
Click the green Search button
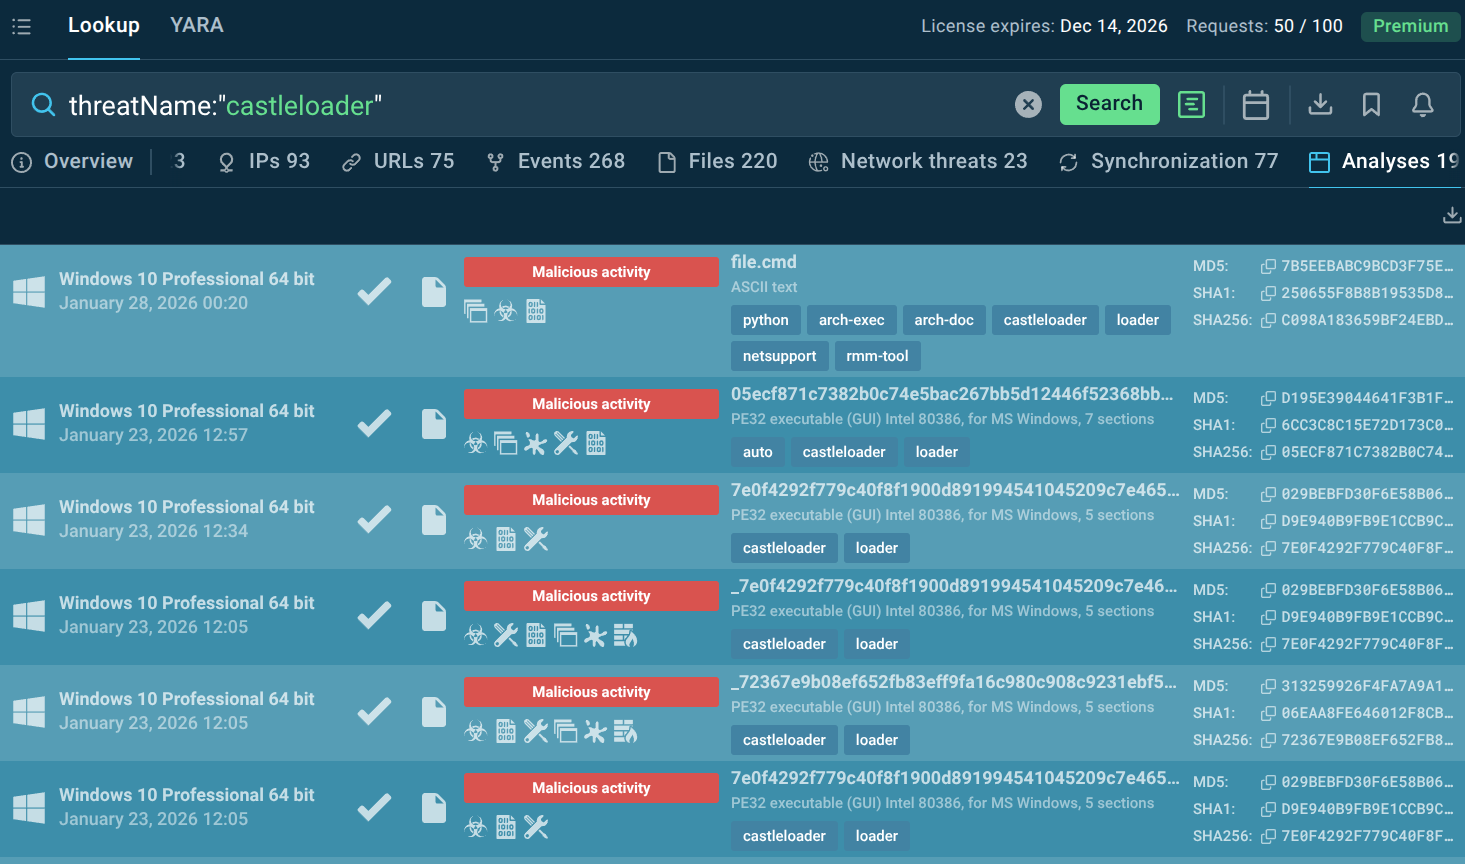(1109, 104)
